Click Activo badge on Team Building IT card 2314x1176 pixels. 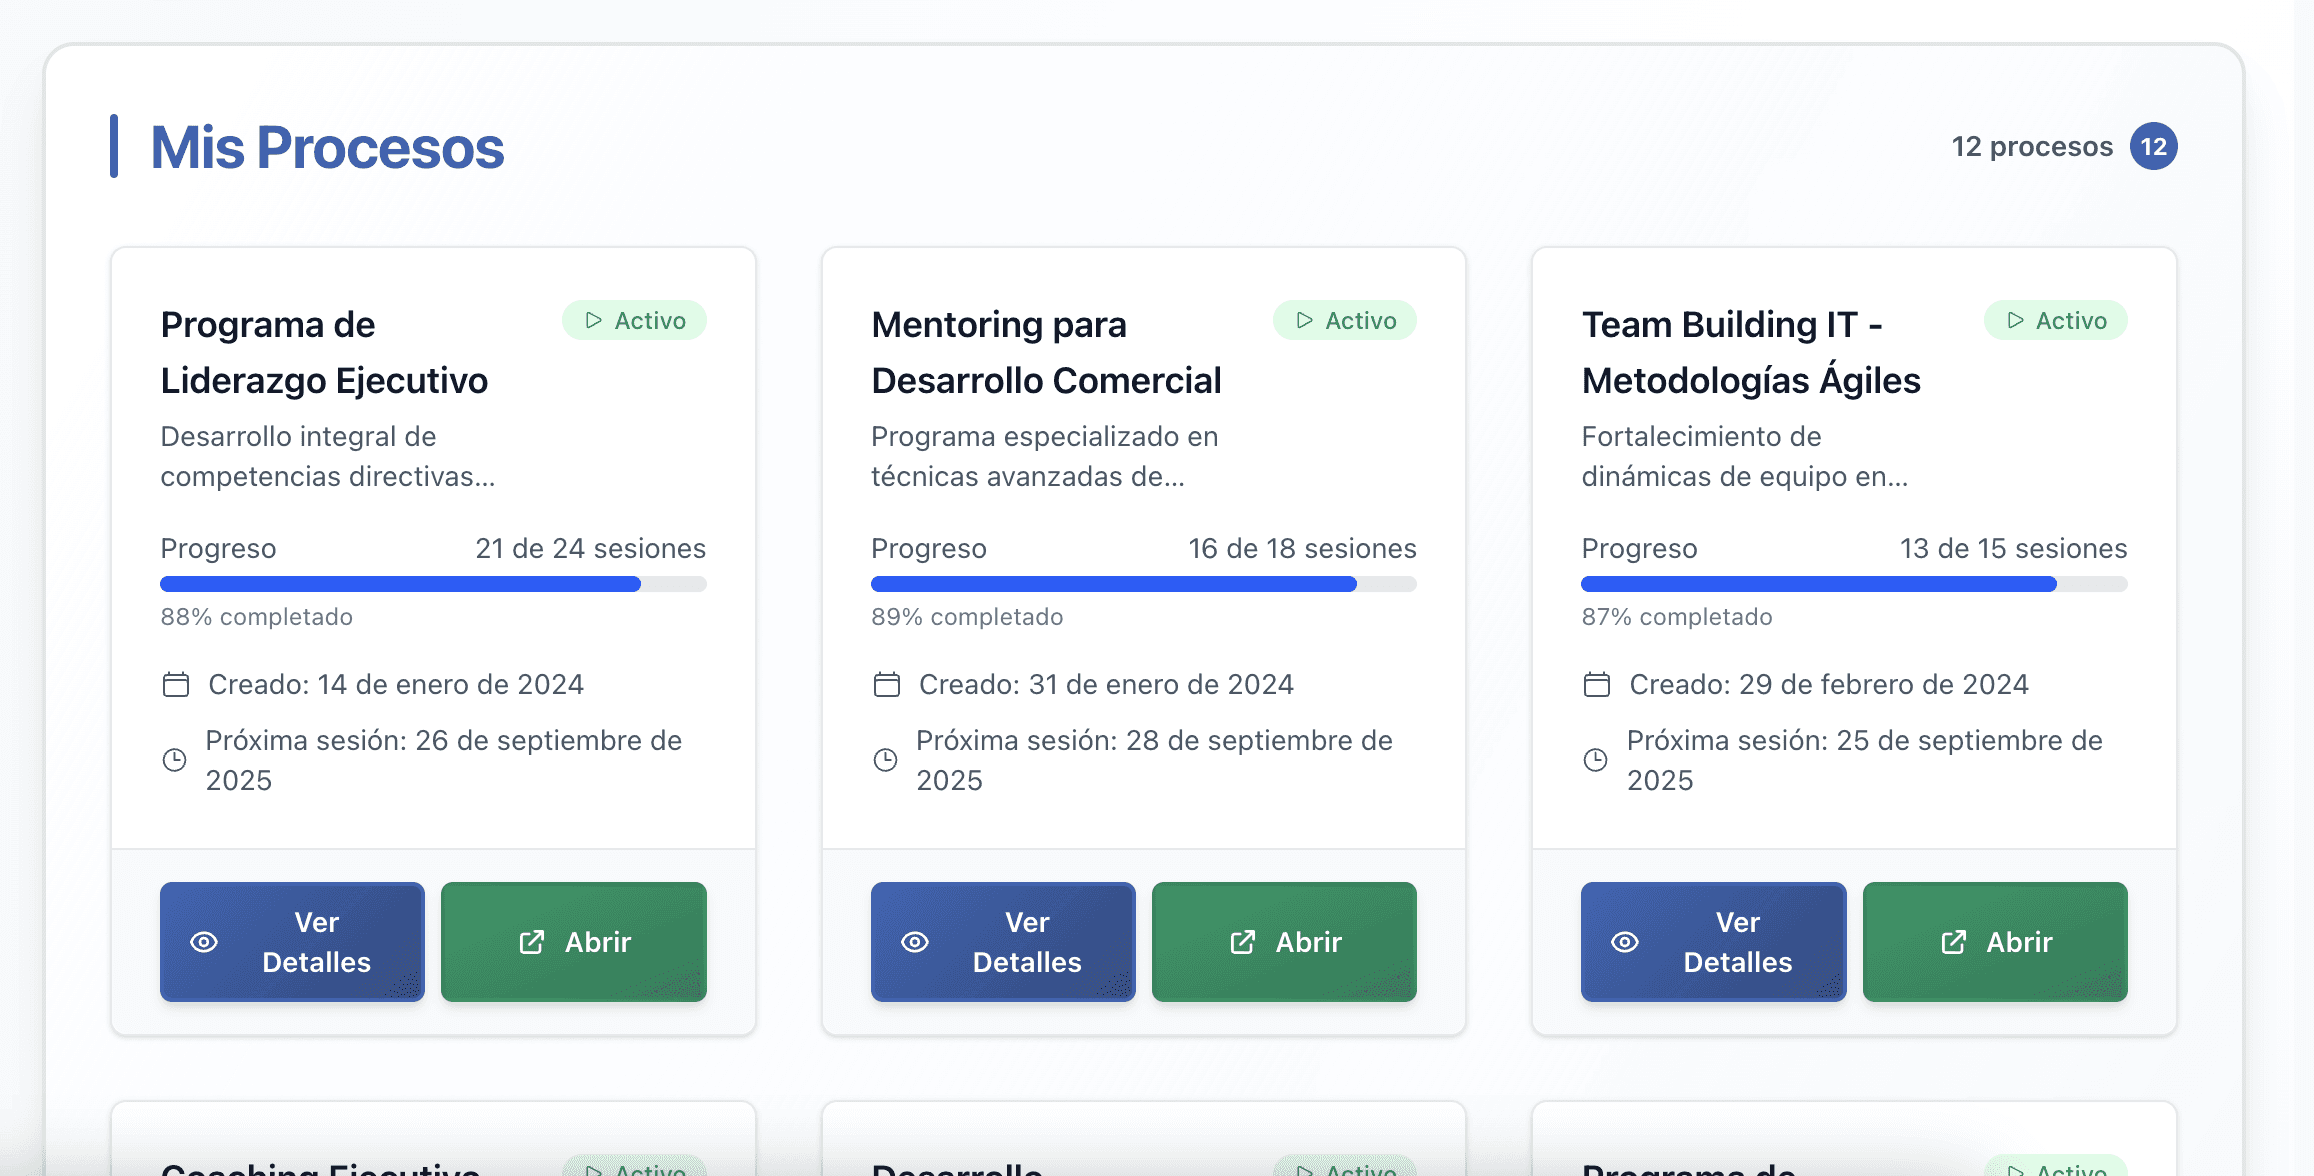coord(2056,321)
